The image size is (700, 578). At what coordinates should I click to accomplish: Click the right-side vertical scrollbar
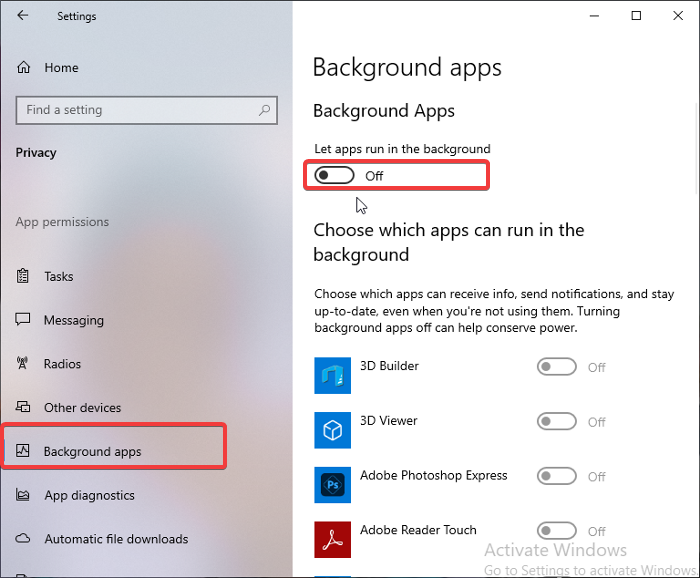[696, 149]
